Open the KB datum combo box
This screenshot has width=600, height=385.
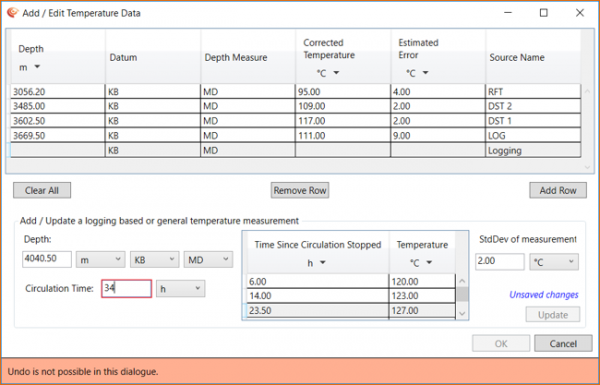click(154, 260)
